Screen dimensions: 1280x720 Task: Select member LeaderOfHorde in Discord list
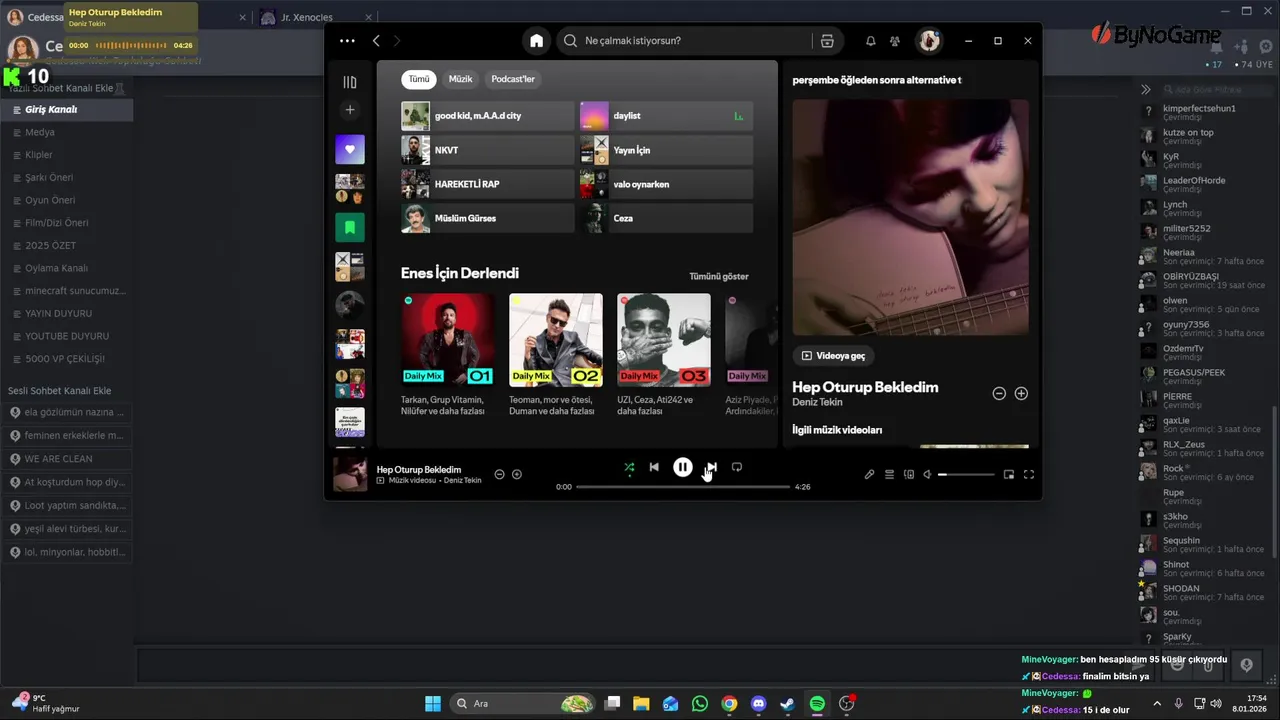(1205, 184)
